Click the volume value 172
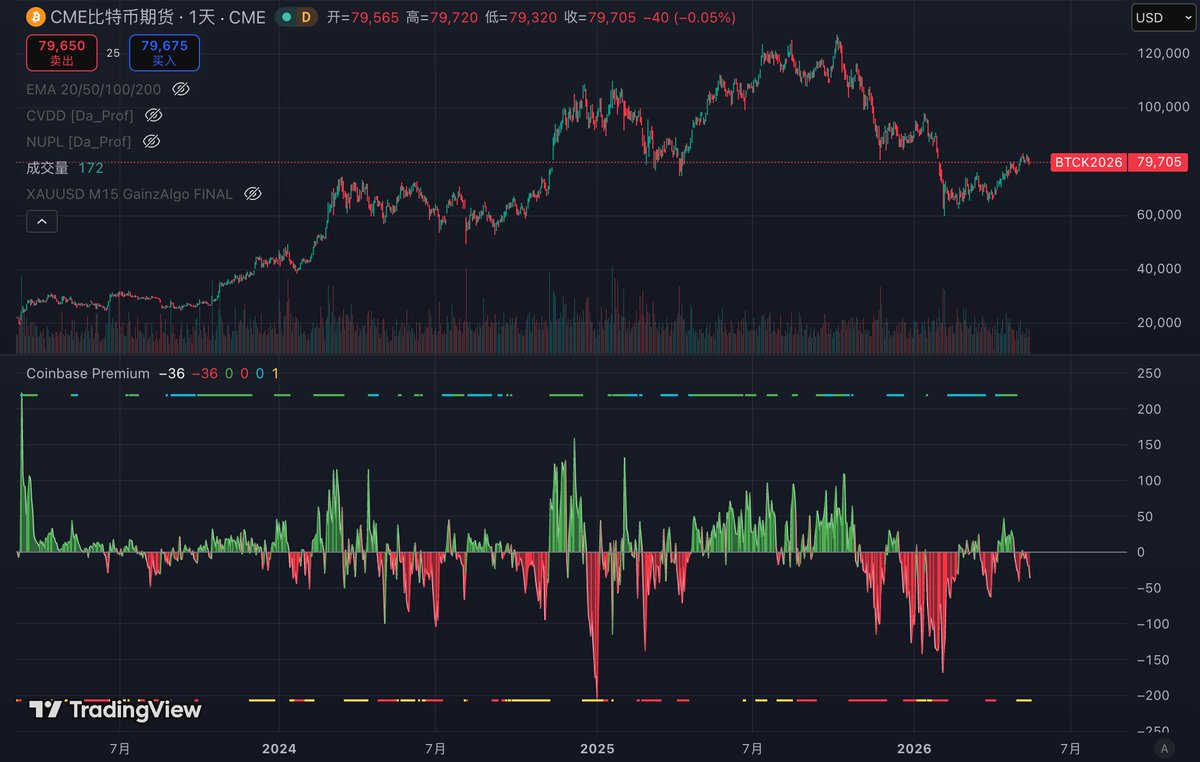Image resolution: width=1200 pixels, height=762 pixels. click(91, 168)
